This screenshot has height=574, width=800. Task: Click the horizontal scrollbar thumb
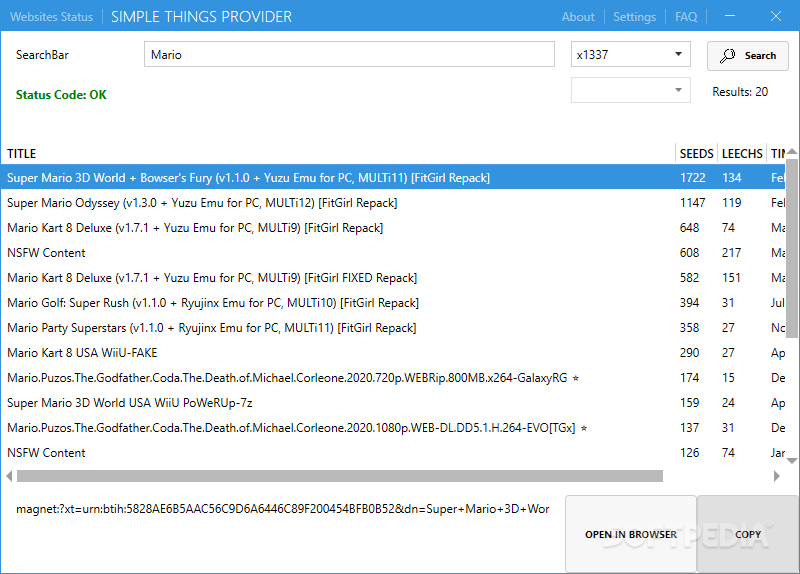tap(340, 476)
